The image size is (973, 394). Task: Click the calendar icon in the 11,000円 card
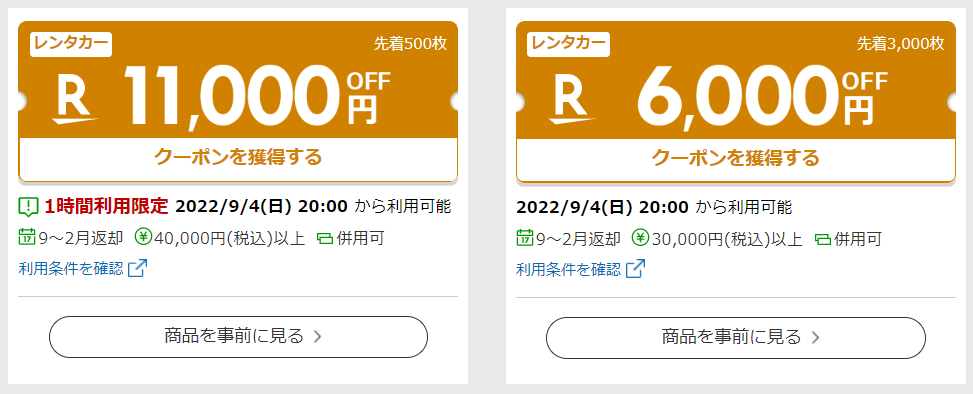coord(27,237)
